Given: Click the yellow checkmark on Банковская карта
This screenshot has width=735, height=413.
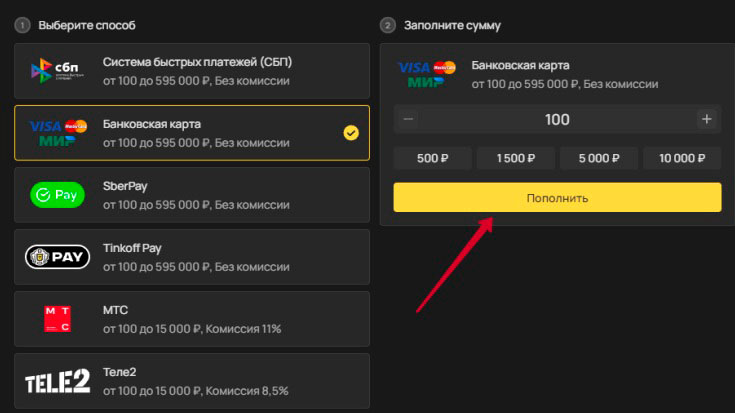Looking at the screenshot, I should (x=351, y=133).
